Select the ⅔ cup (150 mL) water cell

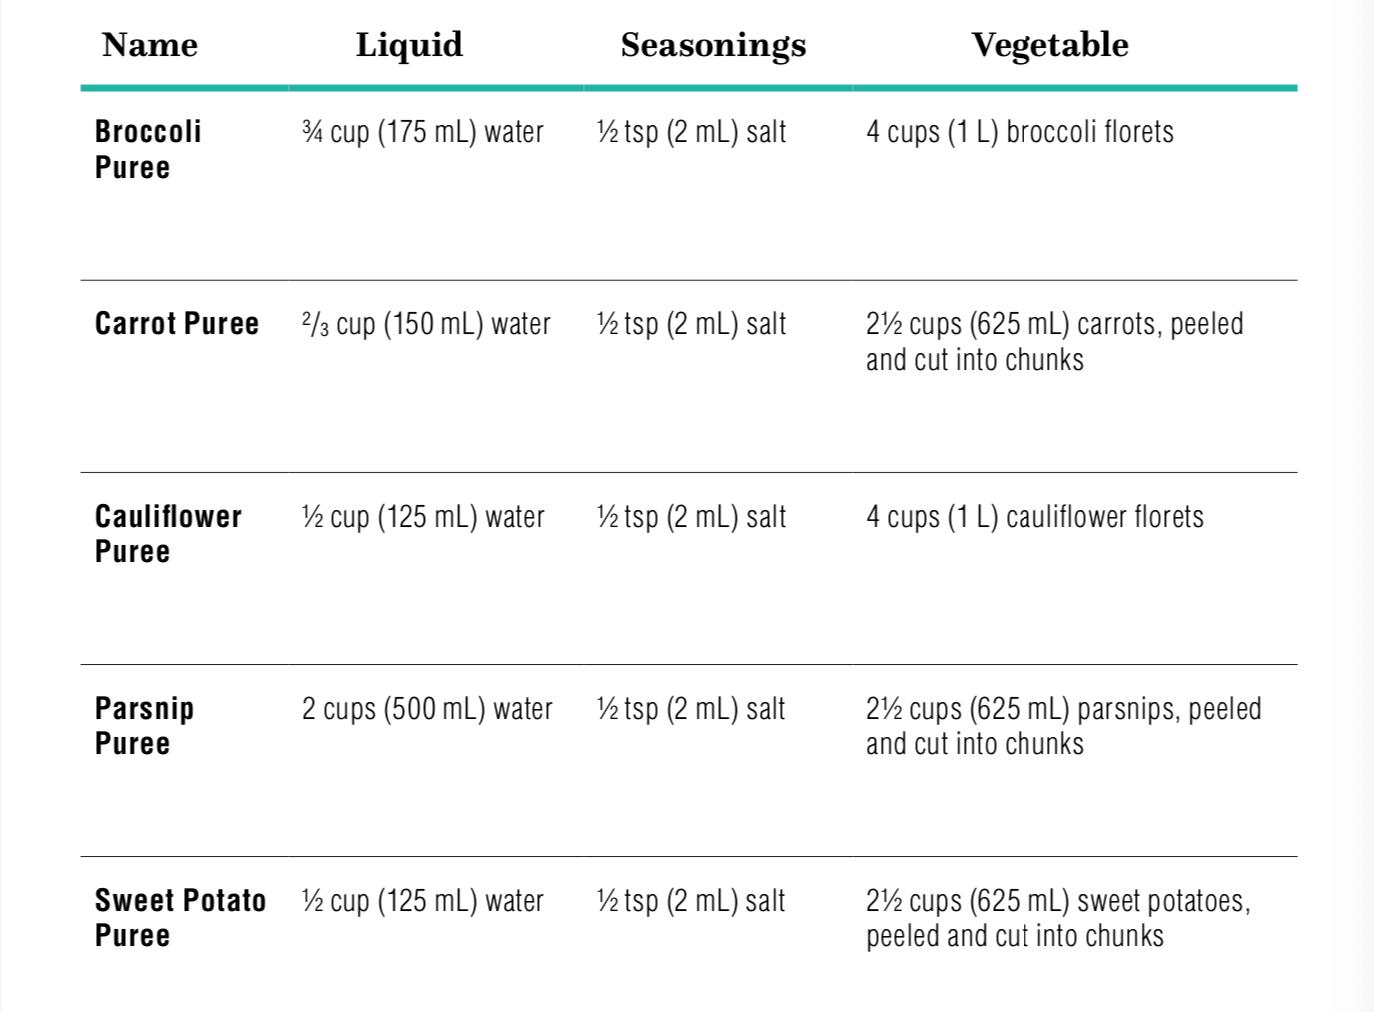click(426, 324)
